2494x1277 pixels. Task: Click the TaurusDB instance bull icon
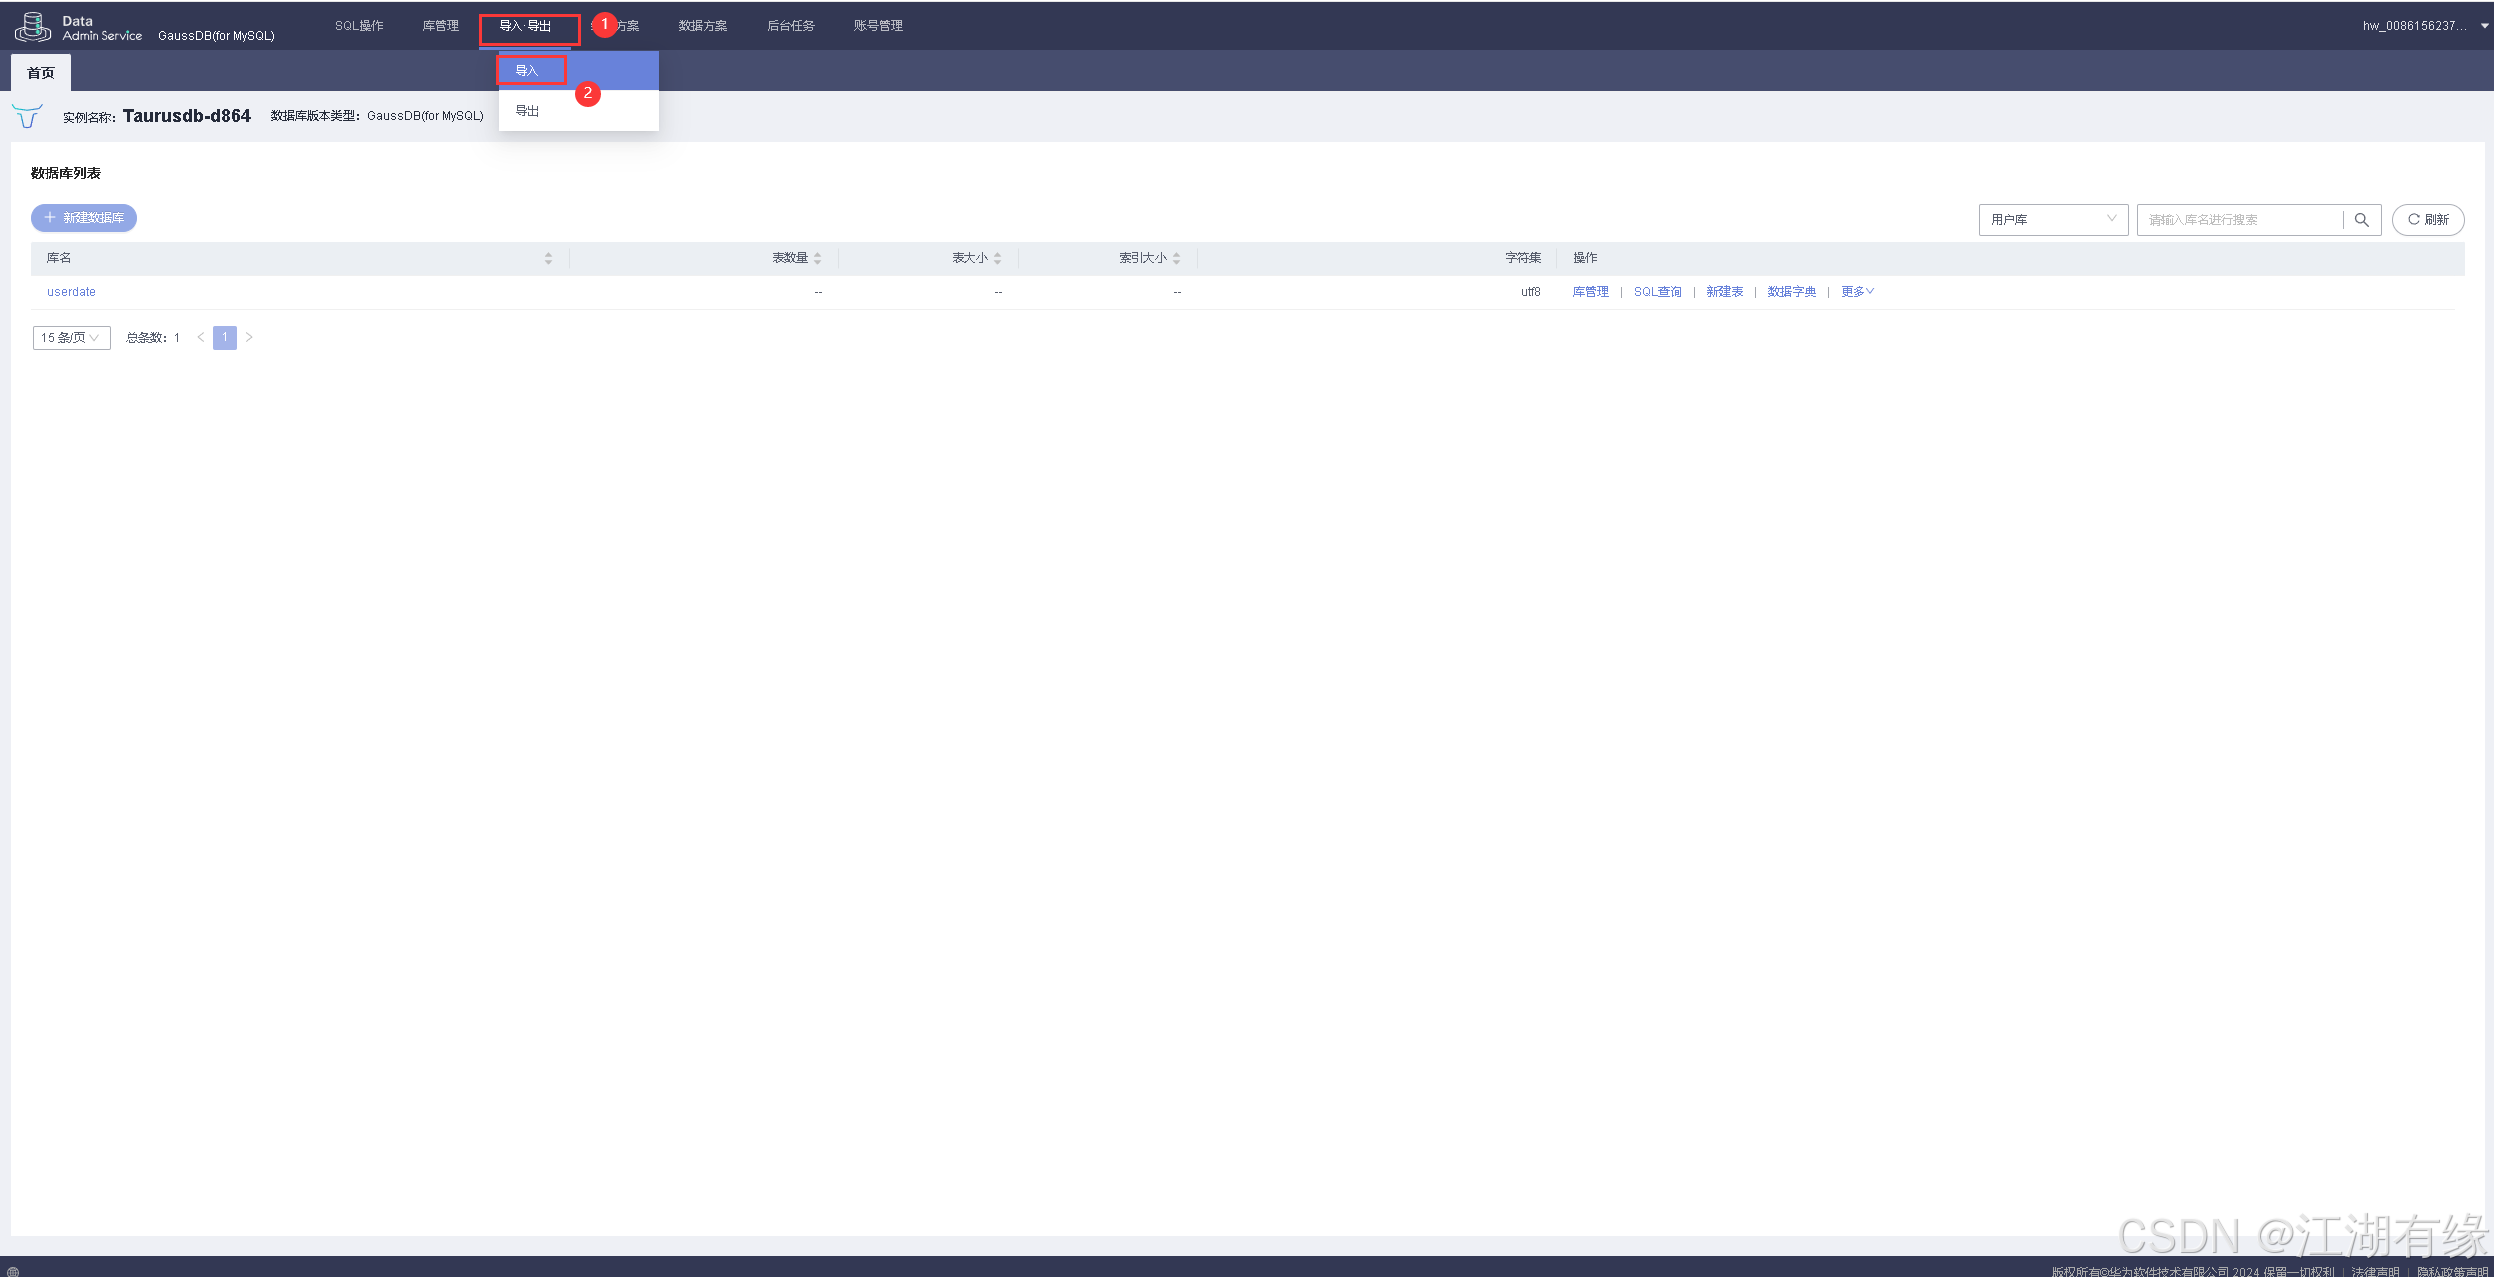pyautogui.click(x=28, y=116)
